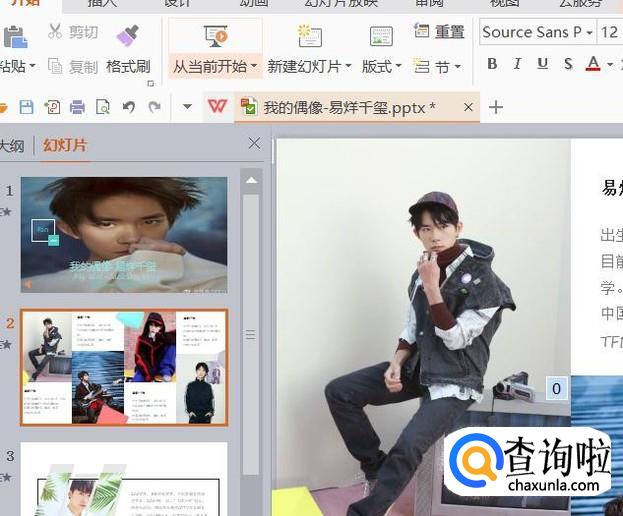Viewport: 623px width, 516px height.
Task: Toggle Underline text formatting
Action: point(542,64)
